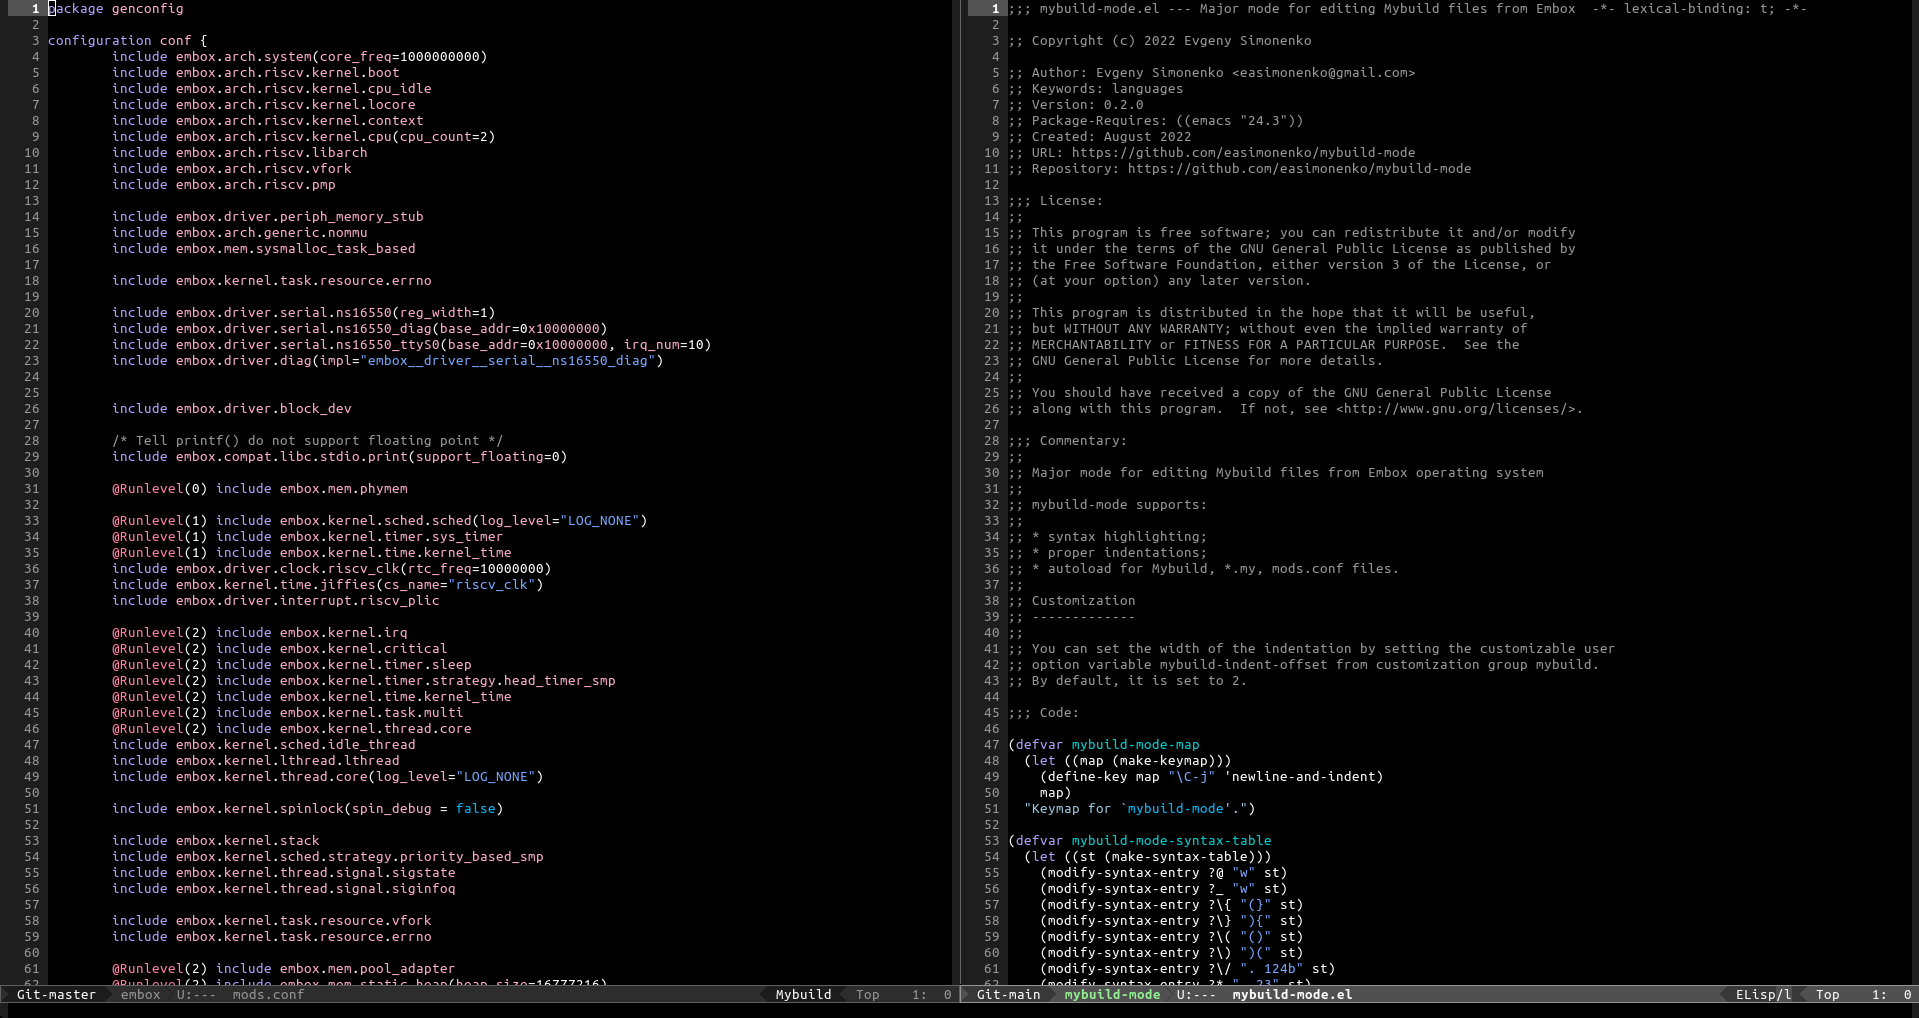Click ';;; License:' heading
The height and width of the screenshot is (1018, 1919).
coord(1056,201)
